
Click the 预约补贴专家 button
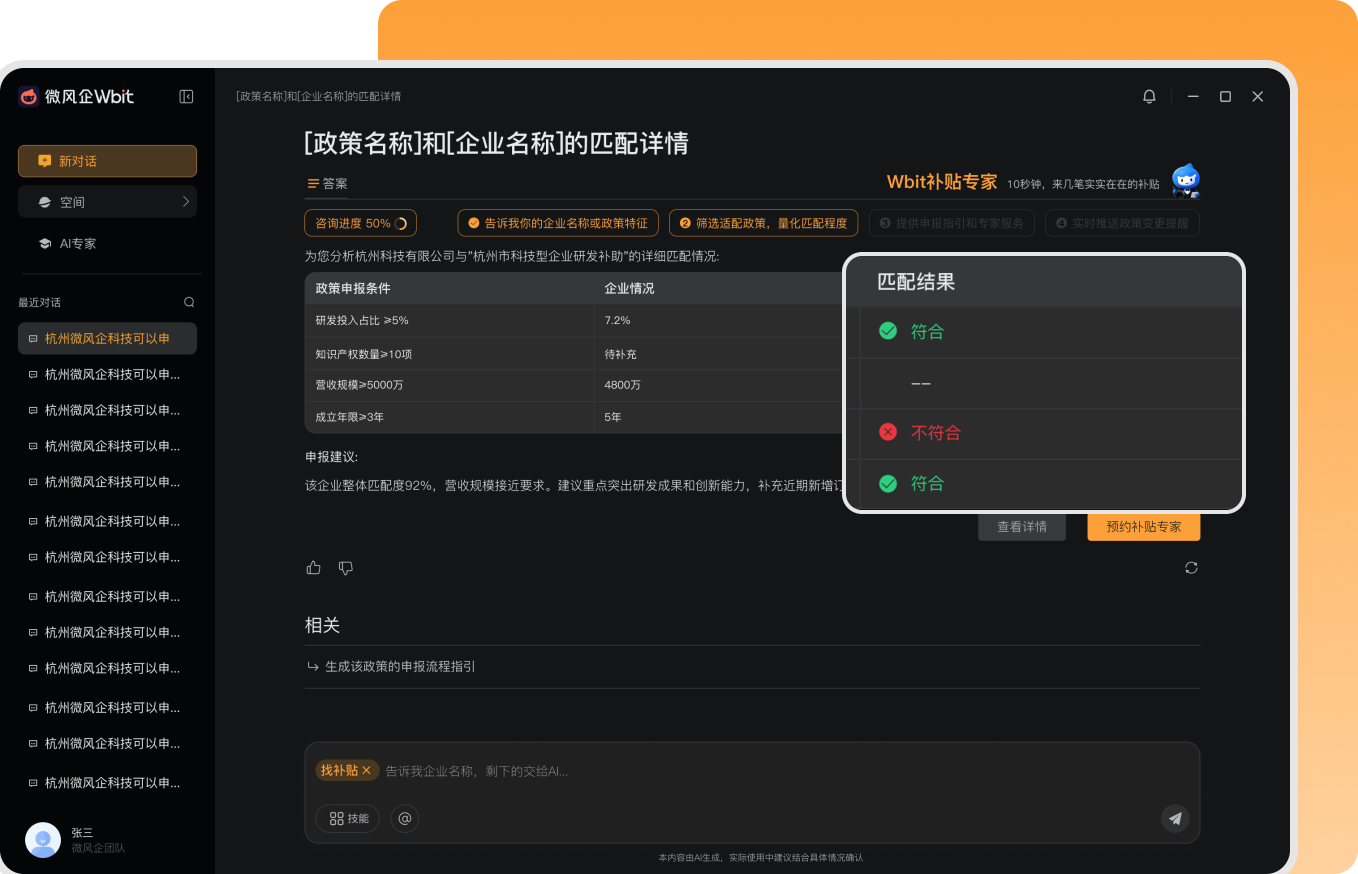tap(1143, 526)
